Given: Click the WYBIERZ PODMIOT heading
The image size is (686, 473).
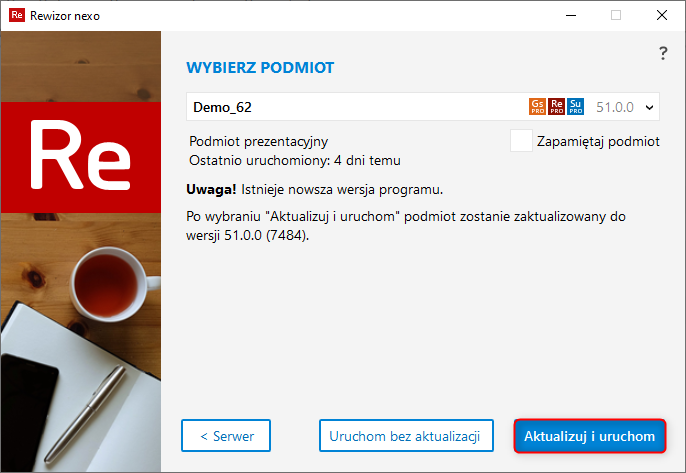Looking at the screenshot, I should [x=260, y=68].
